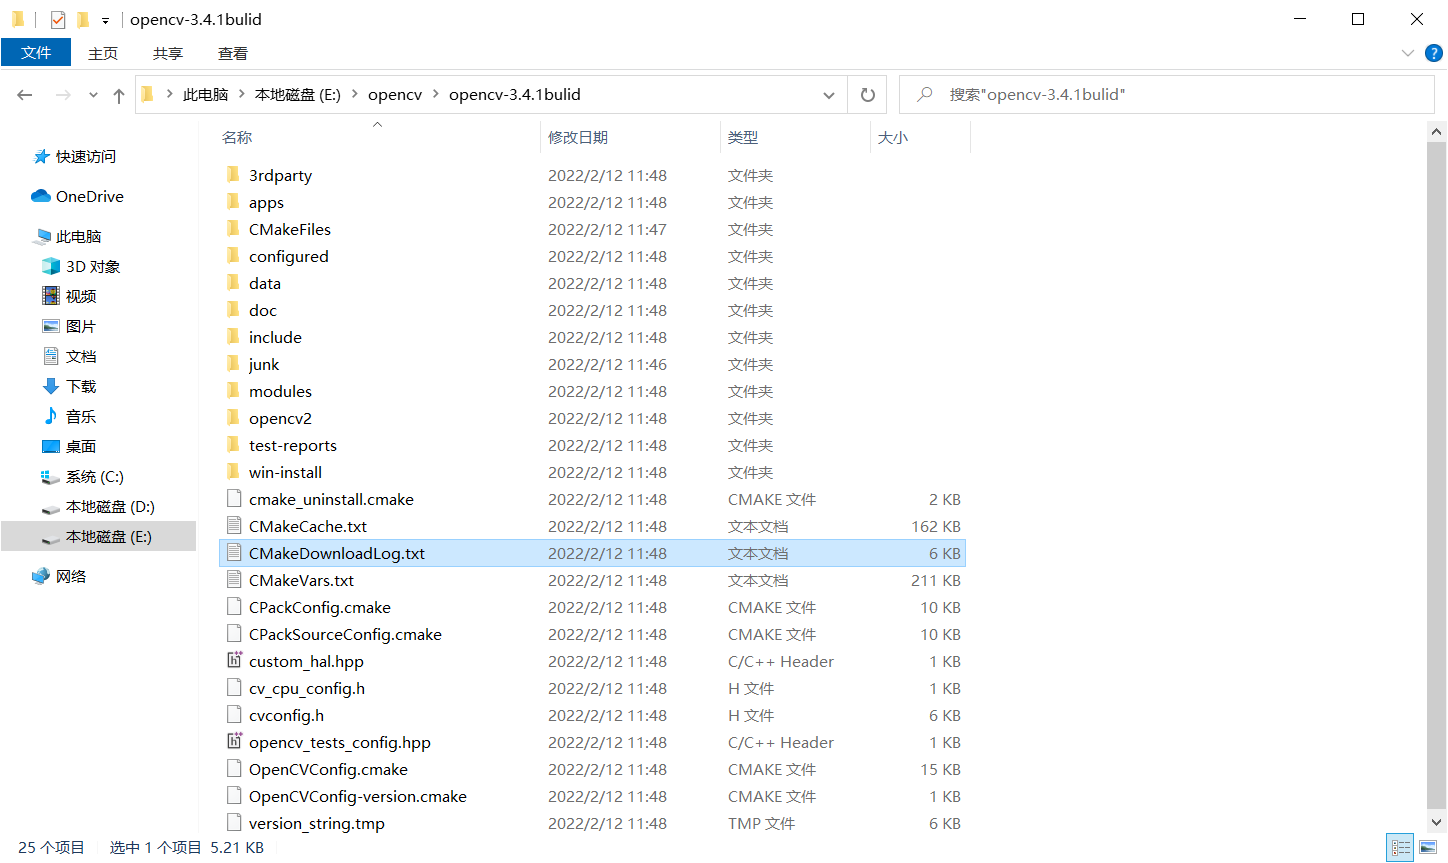Screen dimensions: 1448x863
Task: Collapse the ribbon using the chevron
Action: [x=1408, y=53]
